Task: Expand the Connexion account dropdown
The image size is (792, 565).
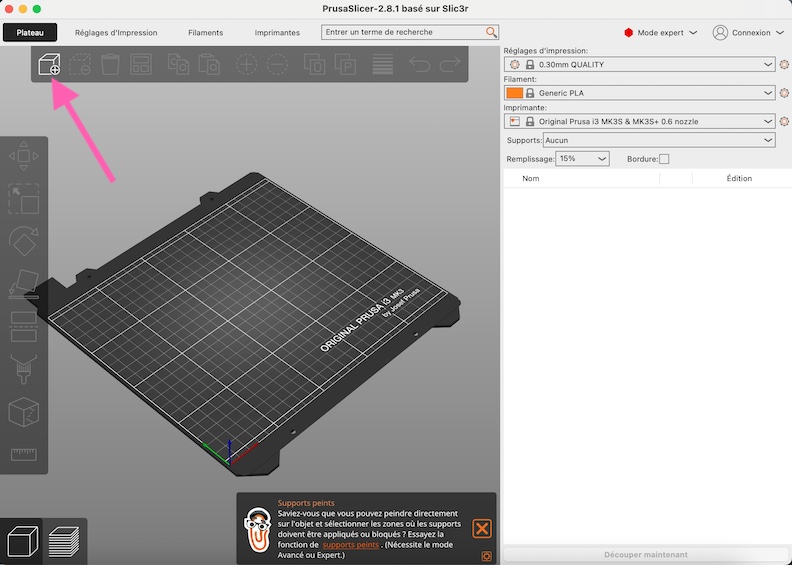Action: (x=748, y=33)
